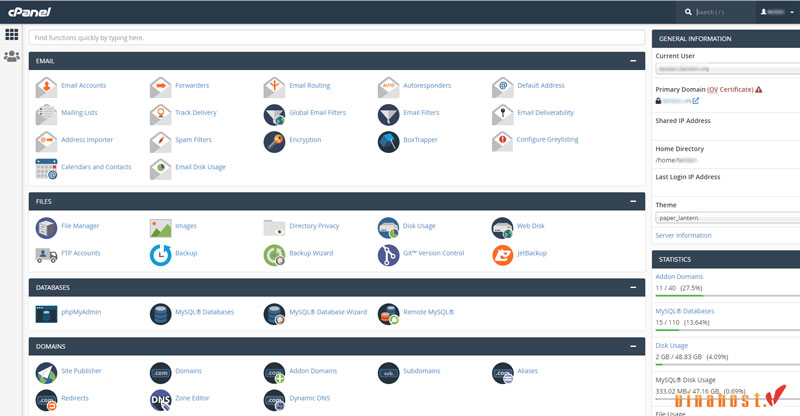Open the Disk Usage statistics link
This screenshot has width=800, height=416.
coord(671,346)
